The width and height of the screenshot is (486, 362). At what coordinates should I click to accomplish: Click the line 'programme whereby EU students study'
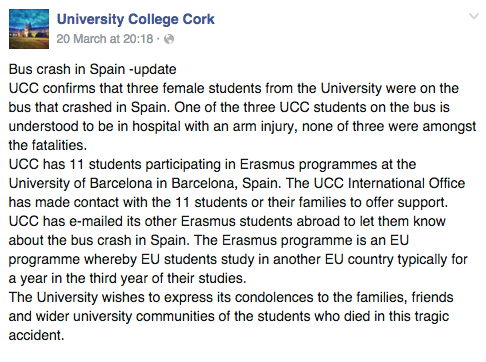(238, 260)
